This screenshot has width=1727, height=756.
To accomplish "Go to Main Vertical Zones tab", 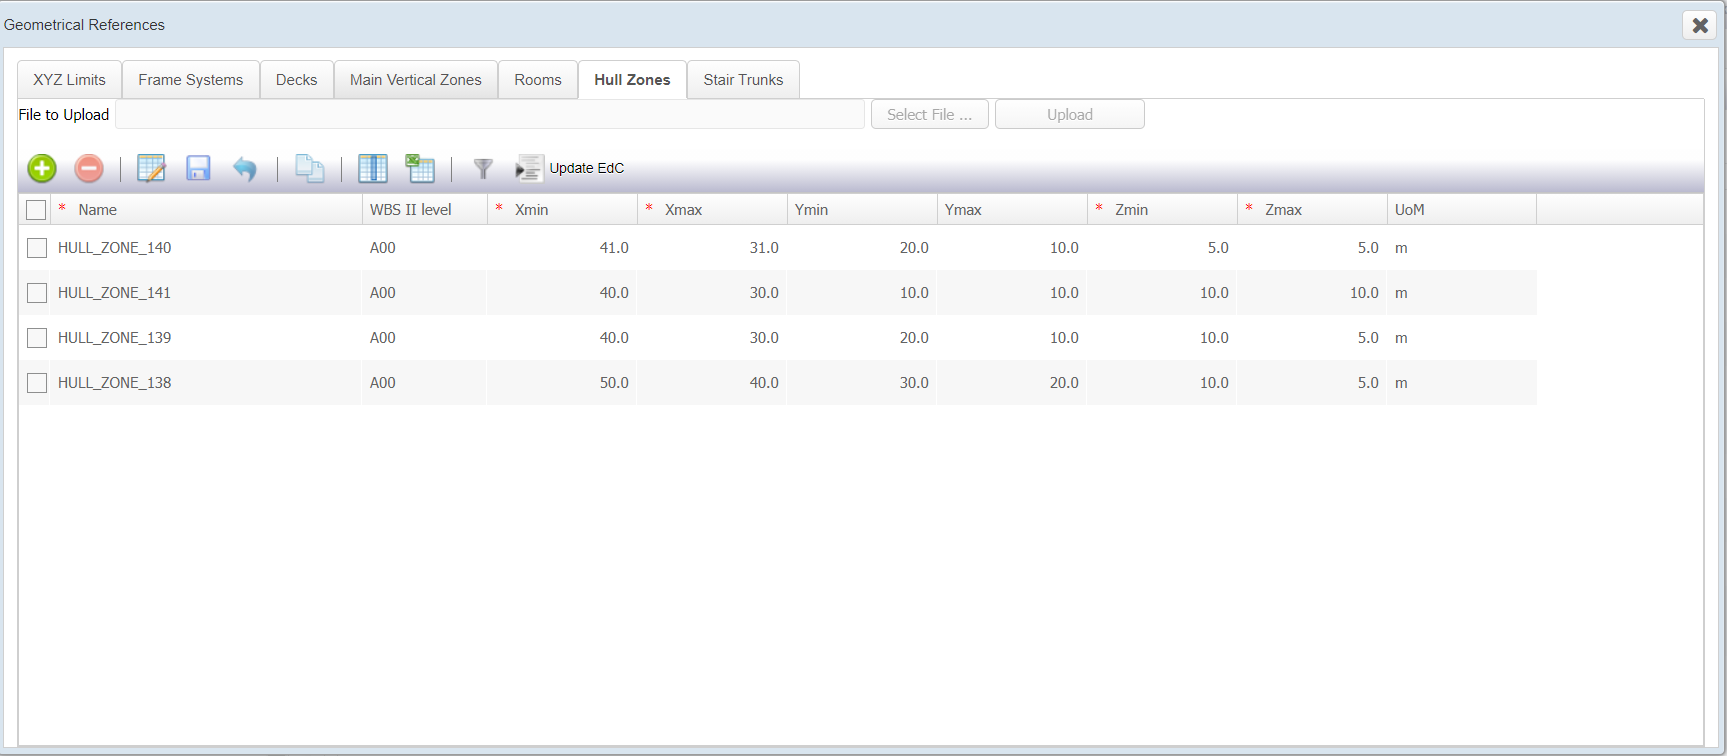I will tap(415, 80).
